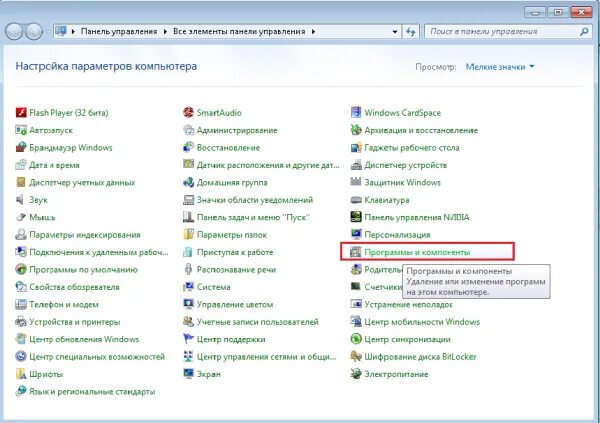Open Центр мобильности Windows link
This screenshot has width=600, height=423.
[422, 322]
